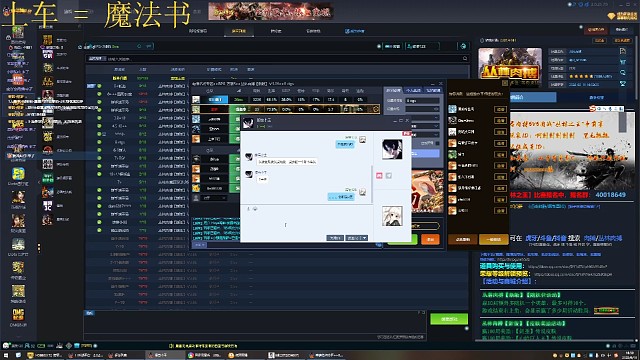Click the gold one-click invite button

493,240
